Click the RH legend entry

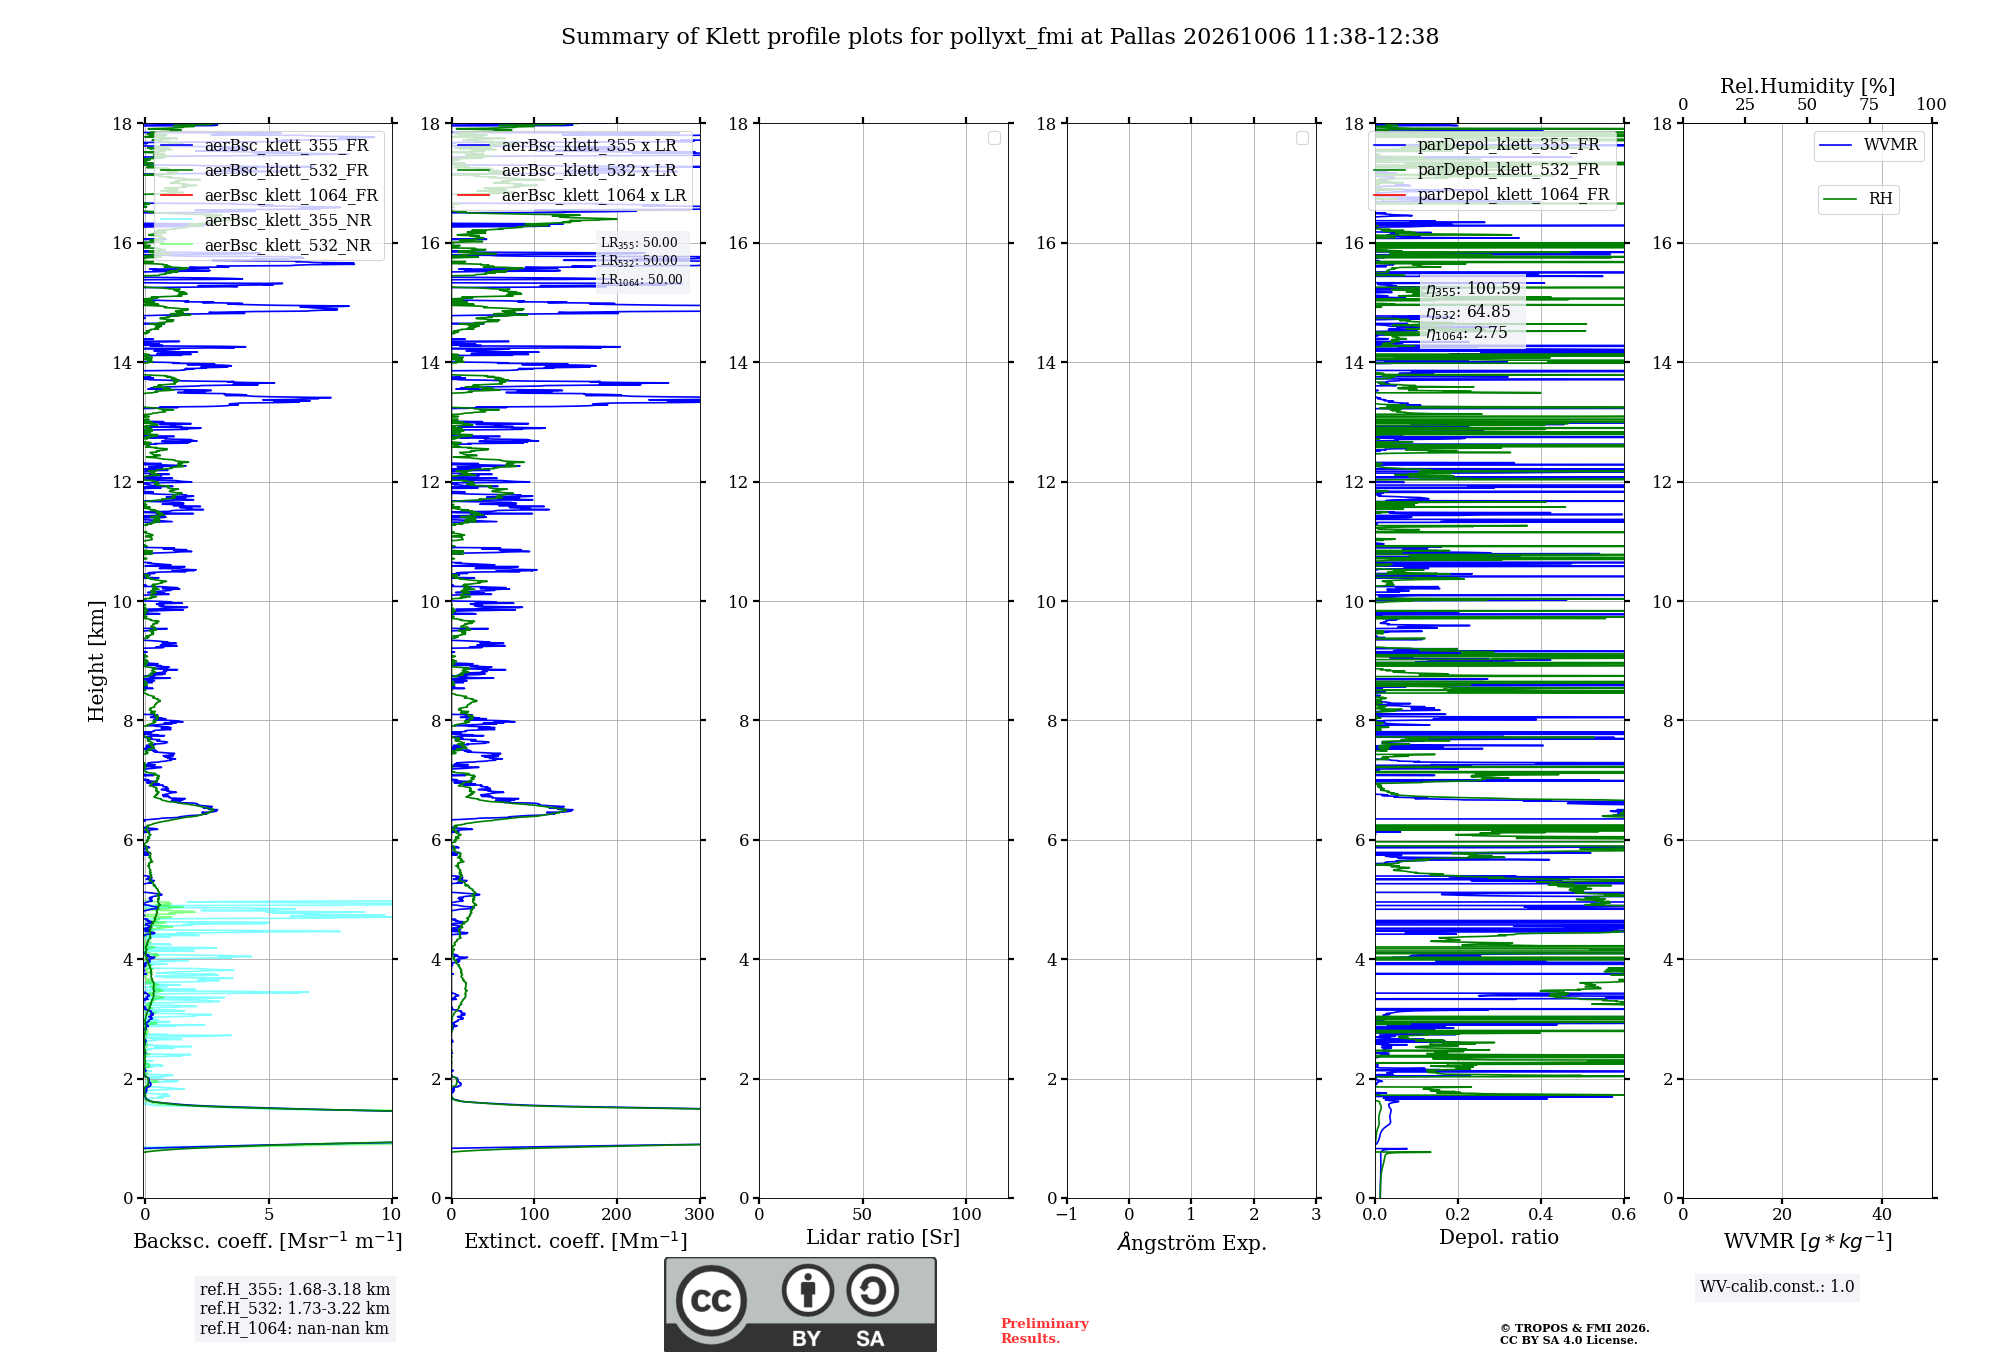1858,199
